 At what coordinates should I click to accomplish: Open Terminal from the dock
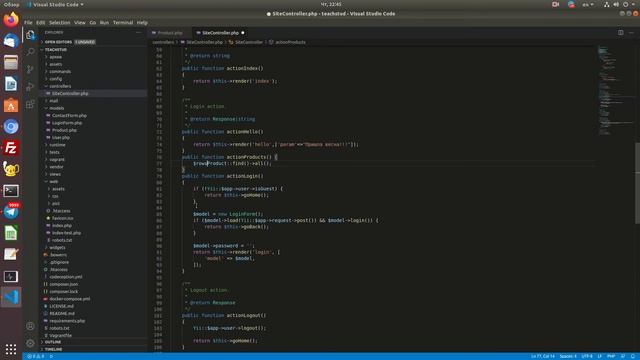(11, 191)
